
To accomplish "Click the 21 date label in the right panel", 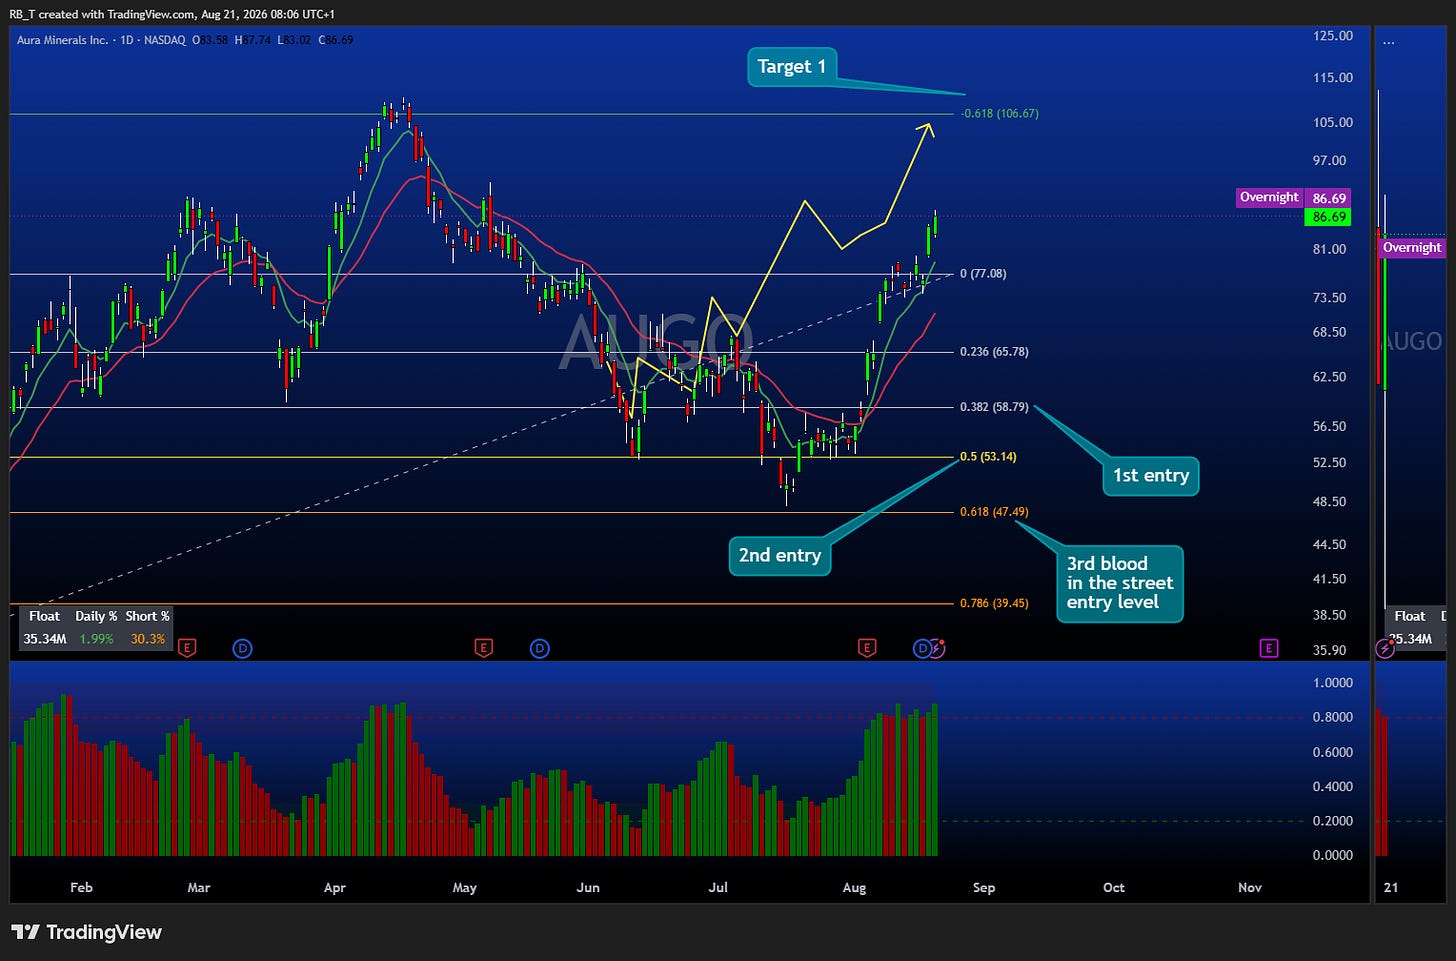I will point(1391,887).
